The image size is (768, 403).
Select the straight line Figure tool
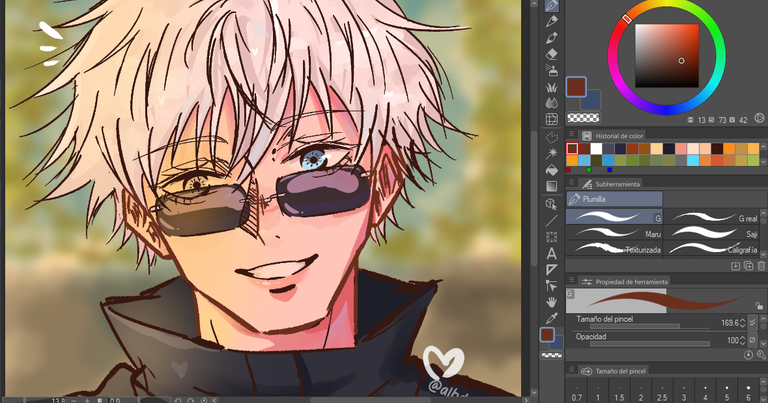(552, 221)
